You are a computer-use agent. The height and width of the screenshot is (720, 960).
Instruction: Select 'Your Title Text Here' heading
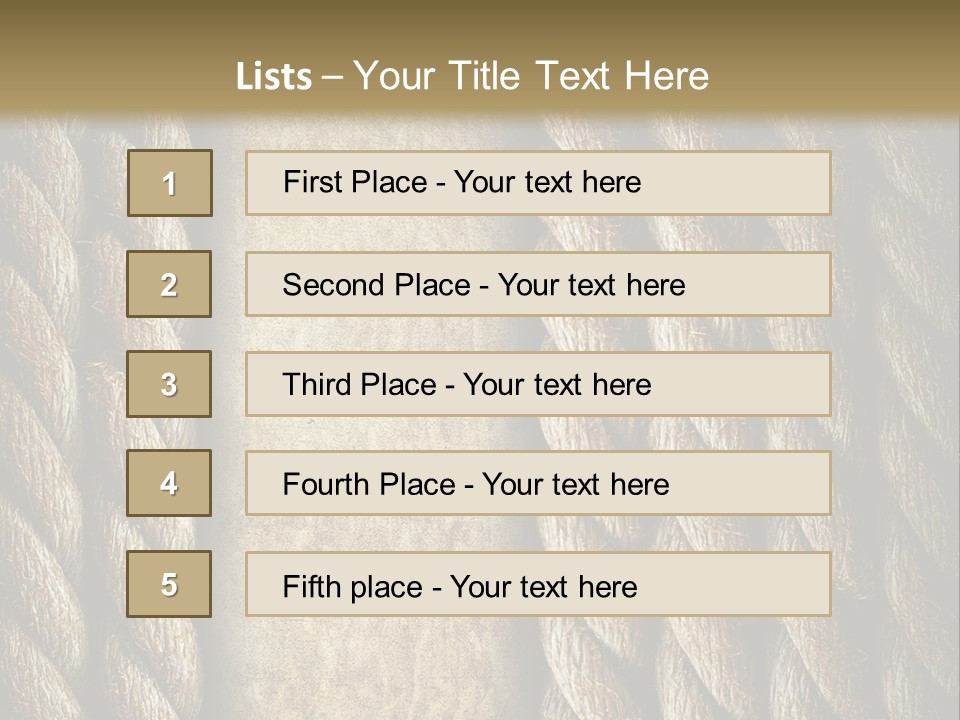pyautogui.click(x=531, y=76)
